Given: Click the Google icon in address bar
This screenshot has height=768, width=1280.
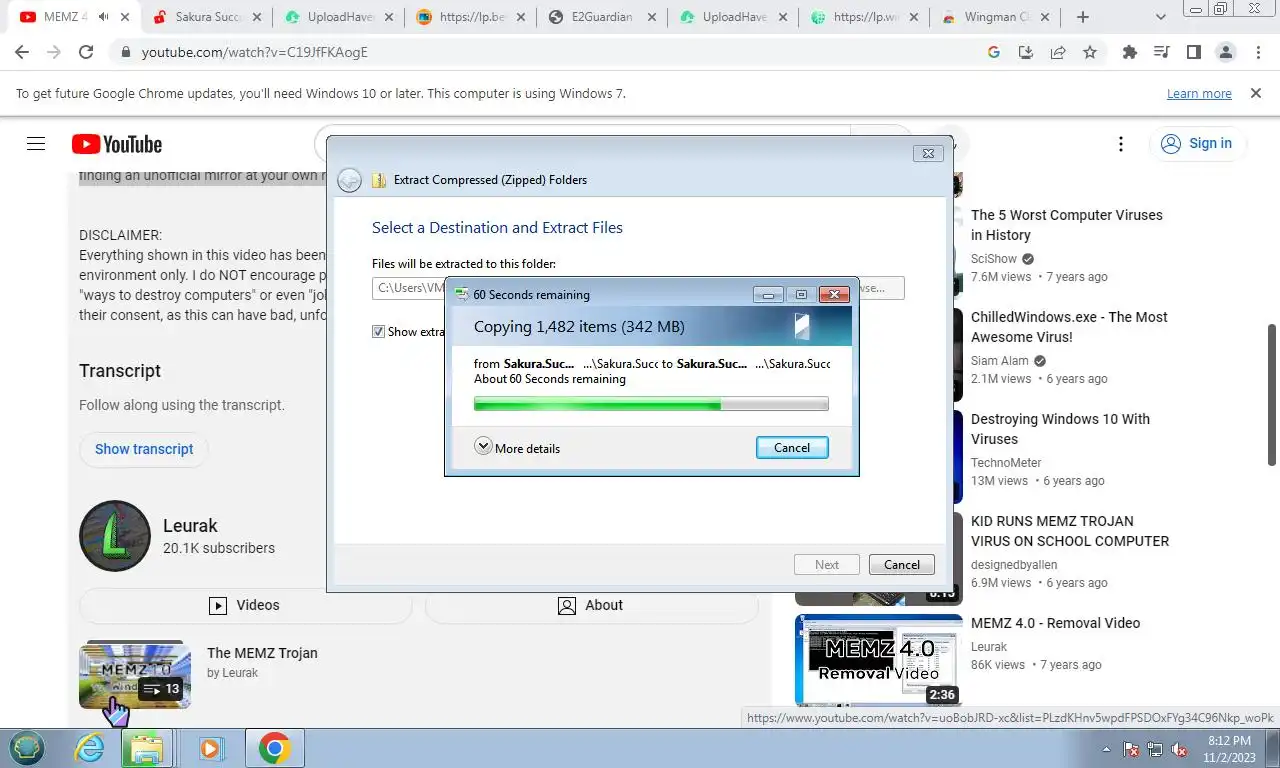Looking at the screenshot, I should coord(994,52).
